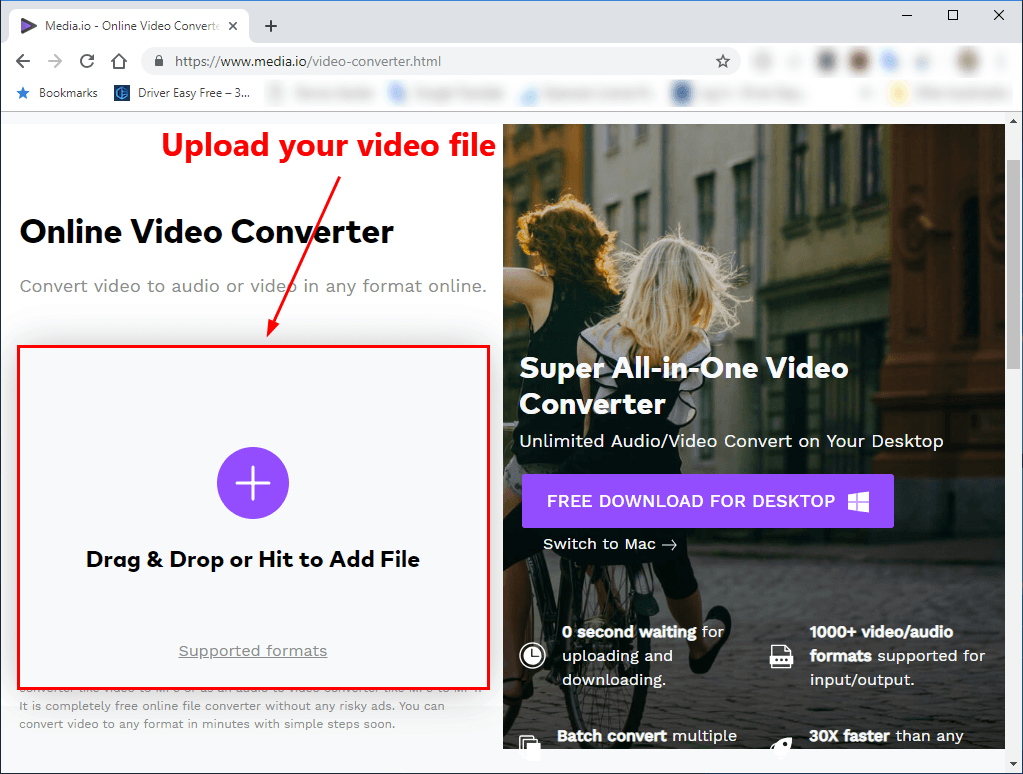Click the '1000+ video/audio formats' feature text
This screenshot has height=774, width=1023.
[897, 656]
